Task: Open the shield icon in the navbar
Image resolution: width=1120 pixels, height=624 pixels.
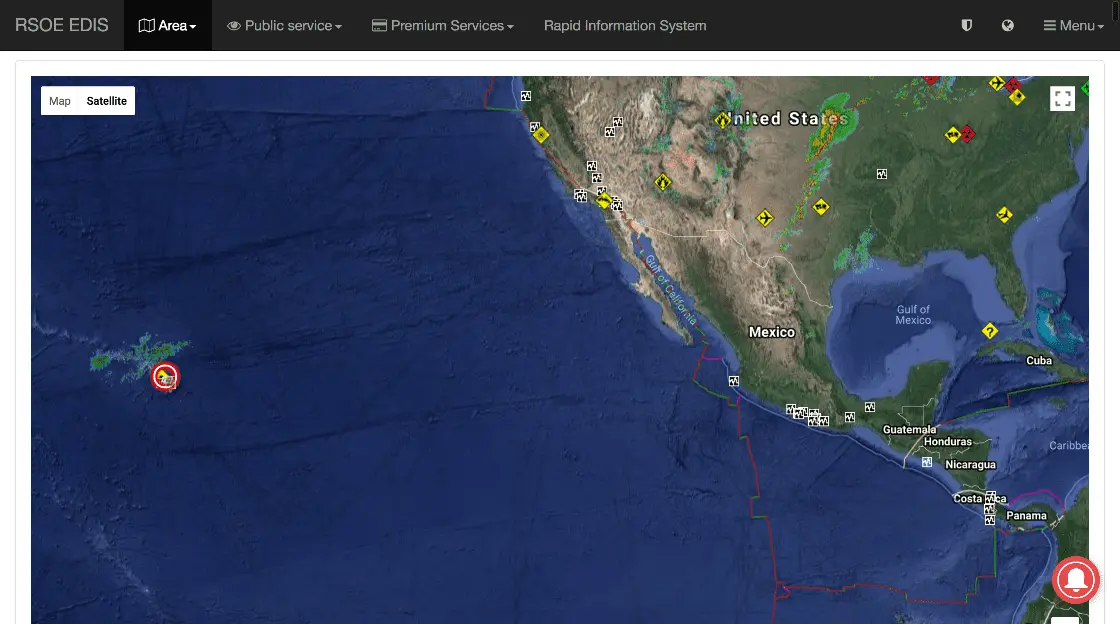Action: (x=966, y=26)
